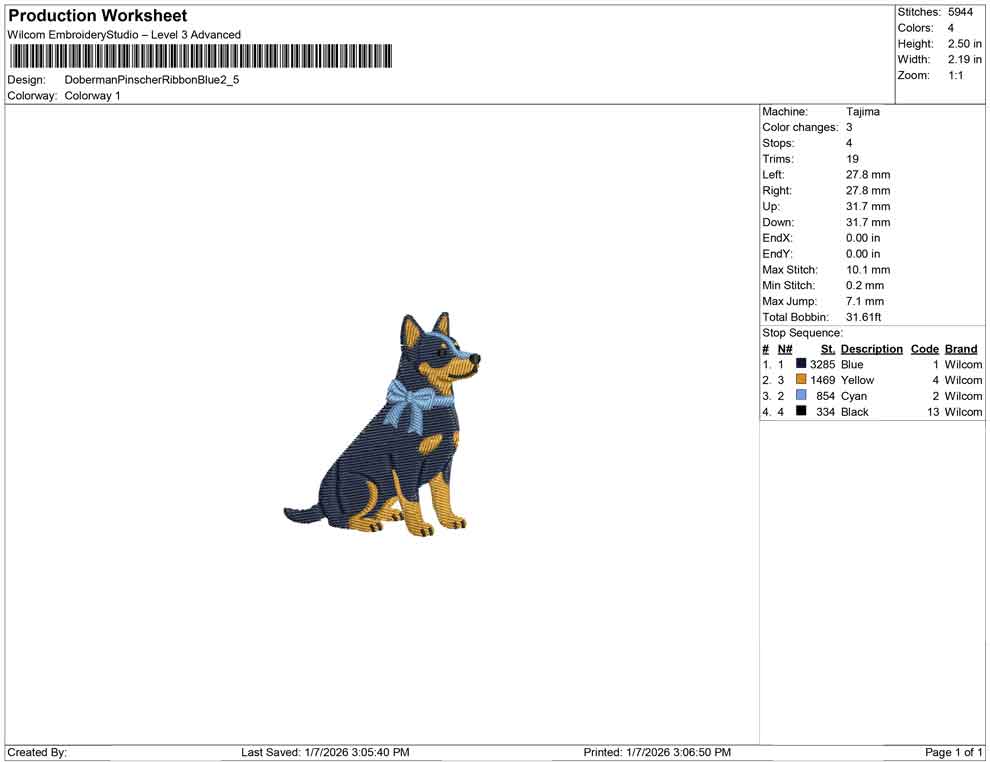Click the Brand column header
Image resolution: width=990 pixels, height=762 pixels.
pos(960,349)
